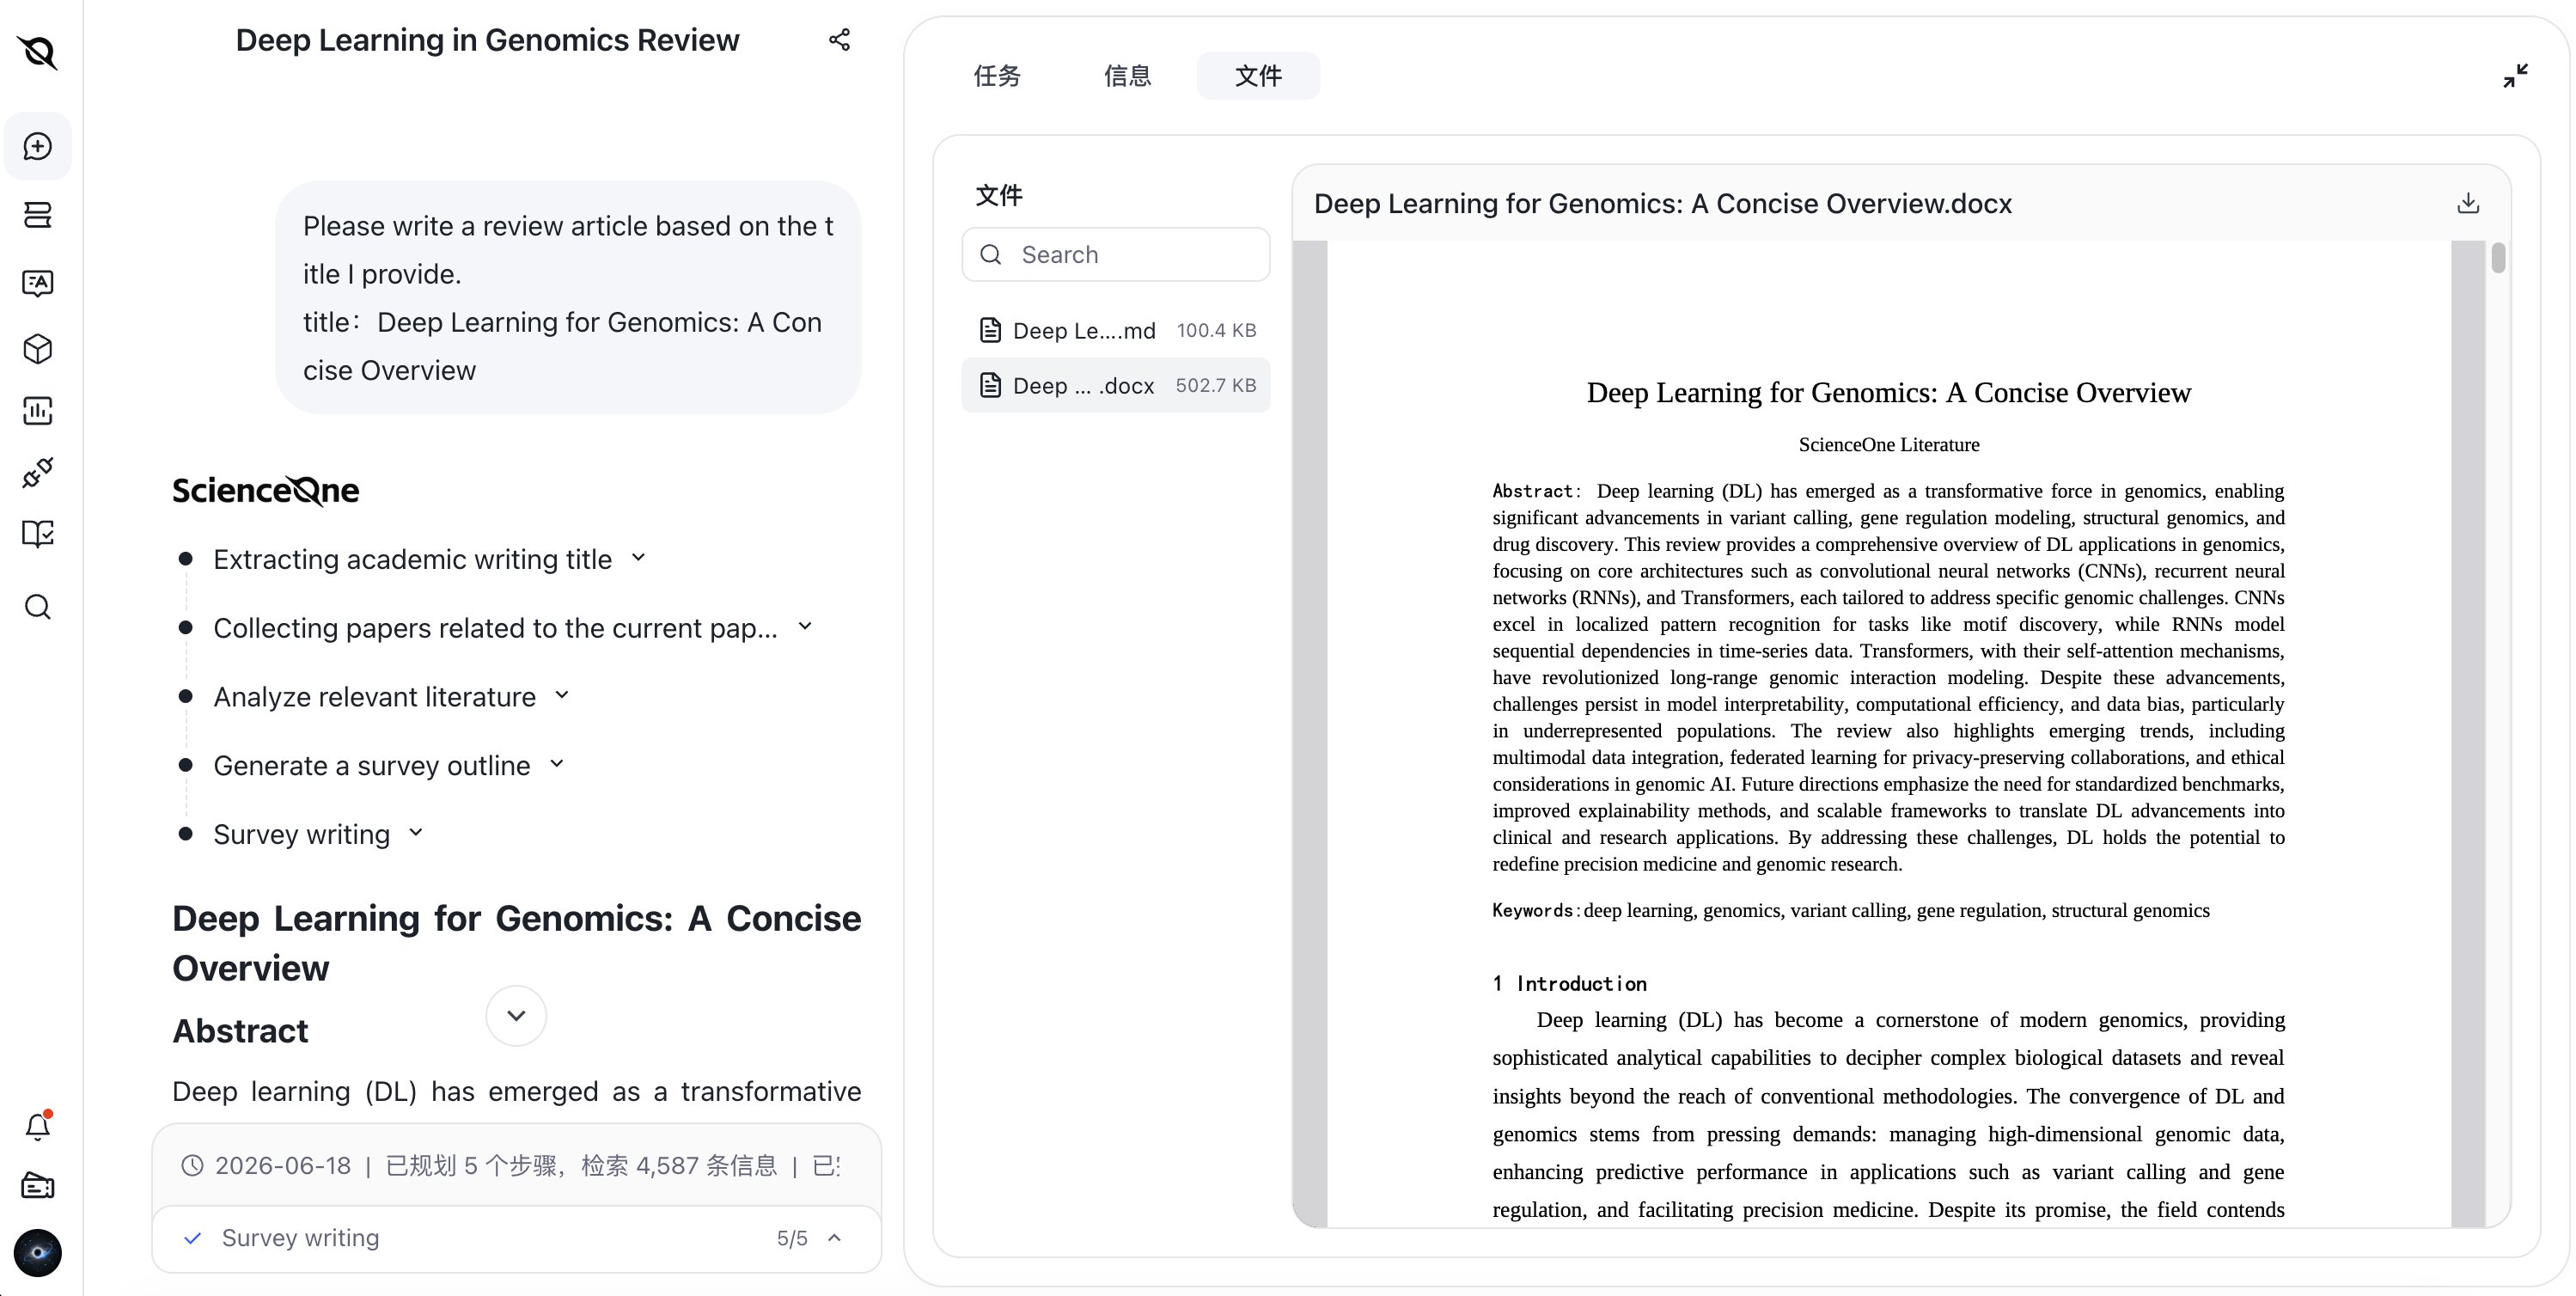Click the document preview scrollbar thumb
The width and height of the screenshot is (2576, 1296).
click(x=2498, y=258)
